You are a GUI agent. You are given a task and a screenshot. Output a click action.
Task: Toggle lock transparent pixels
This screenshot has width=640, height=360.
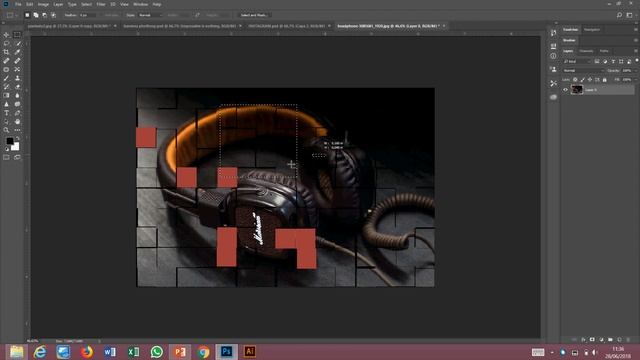(575, 80)
